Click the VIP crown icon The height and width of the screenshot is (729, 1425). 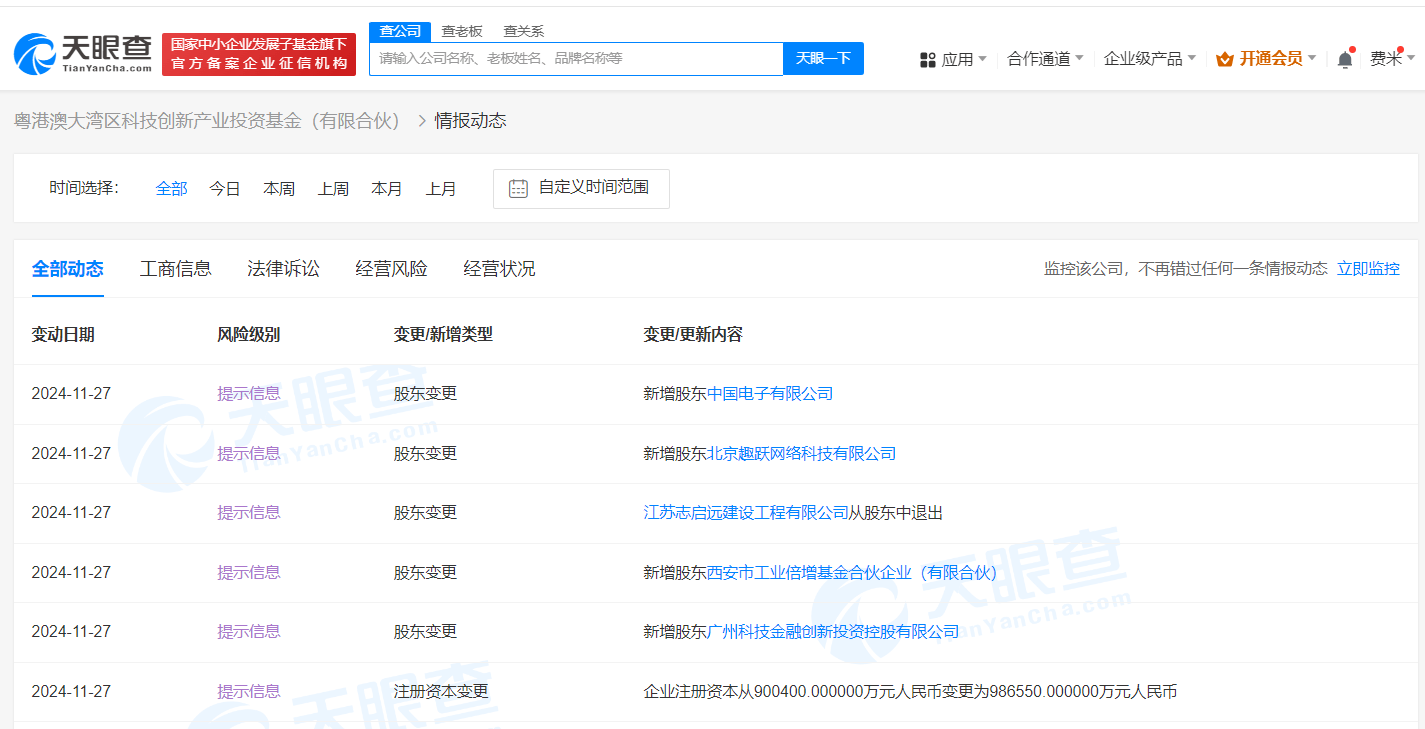tap(1224, 60)
